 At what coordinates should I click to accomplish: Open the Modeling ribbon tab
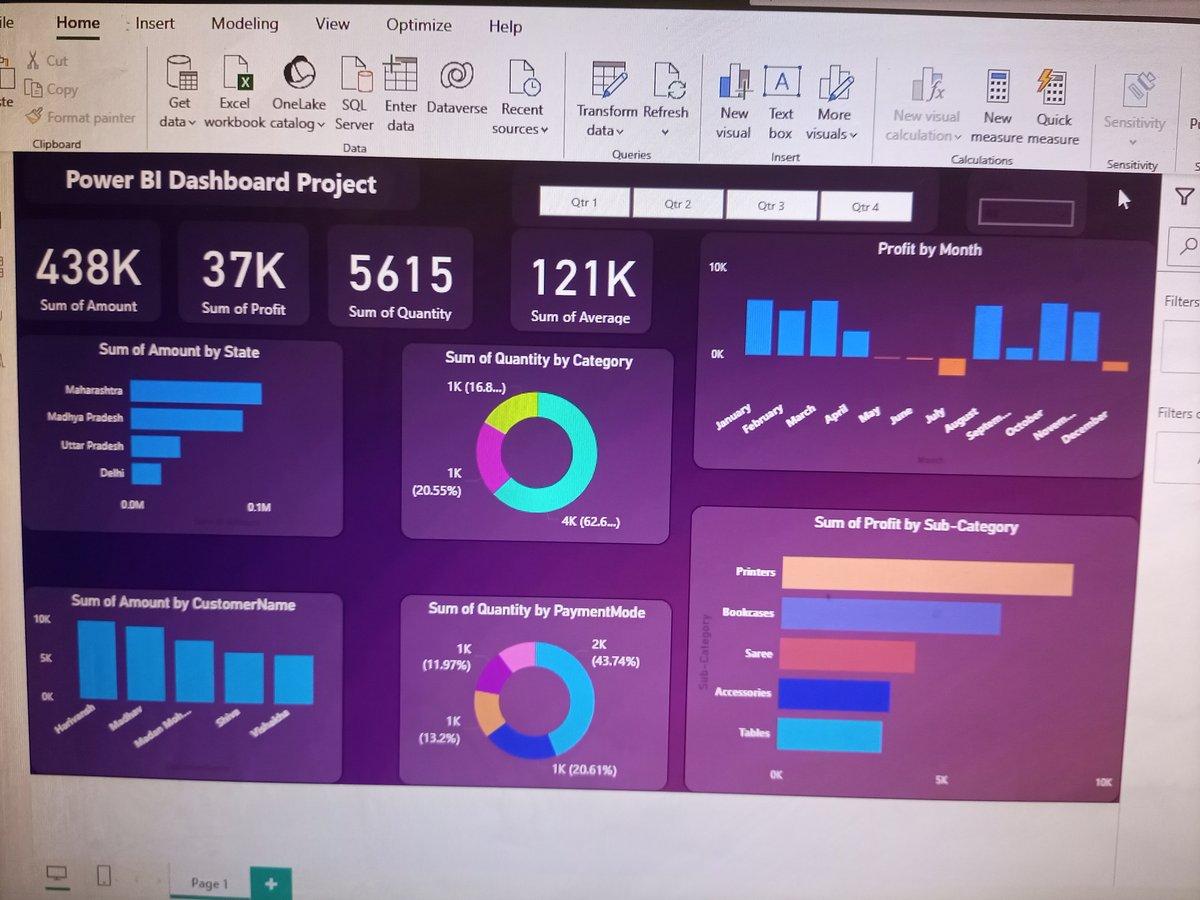tap(244, 23)
